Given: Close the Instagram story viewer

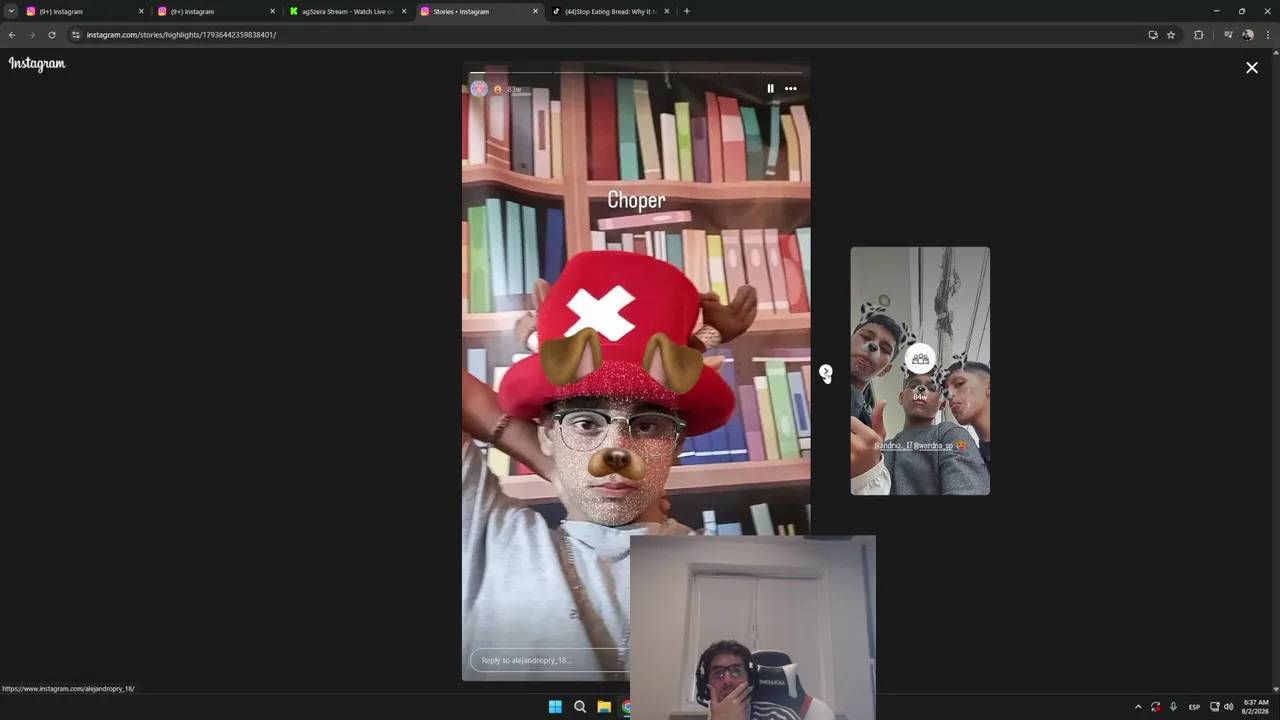Looking at the screenshot, I should [1252, 68].
